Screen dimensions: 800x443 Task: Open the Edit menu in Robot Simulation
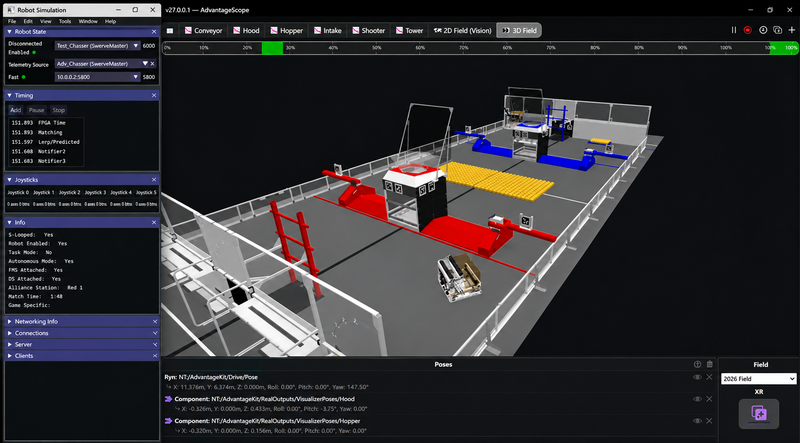click(x=28, y=21)
